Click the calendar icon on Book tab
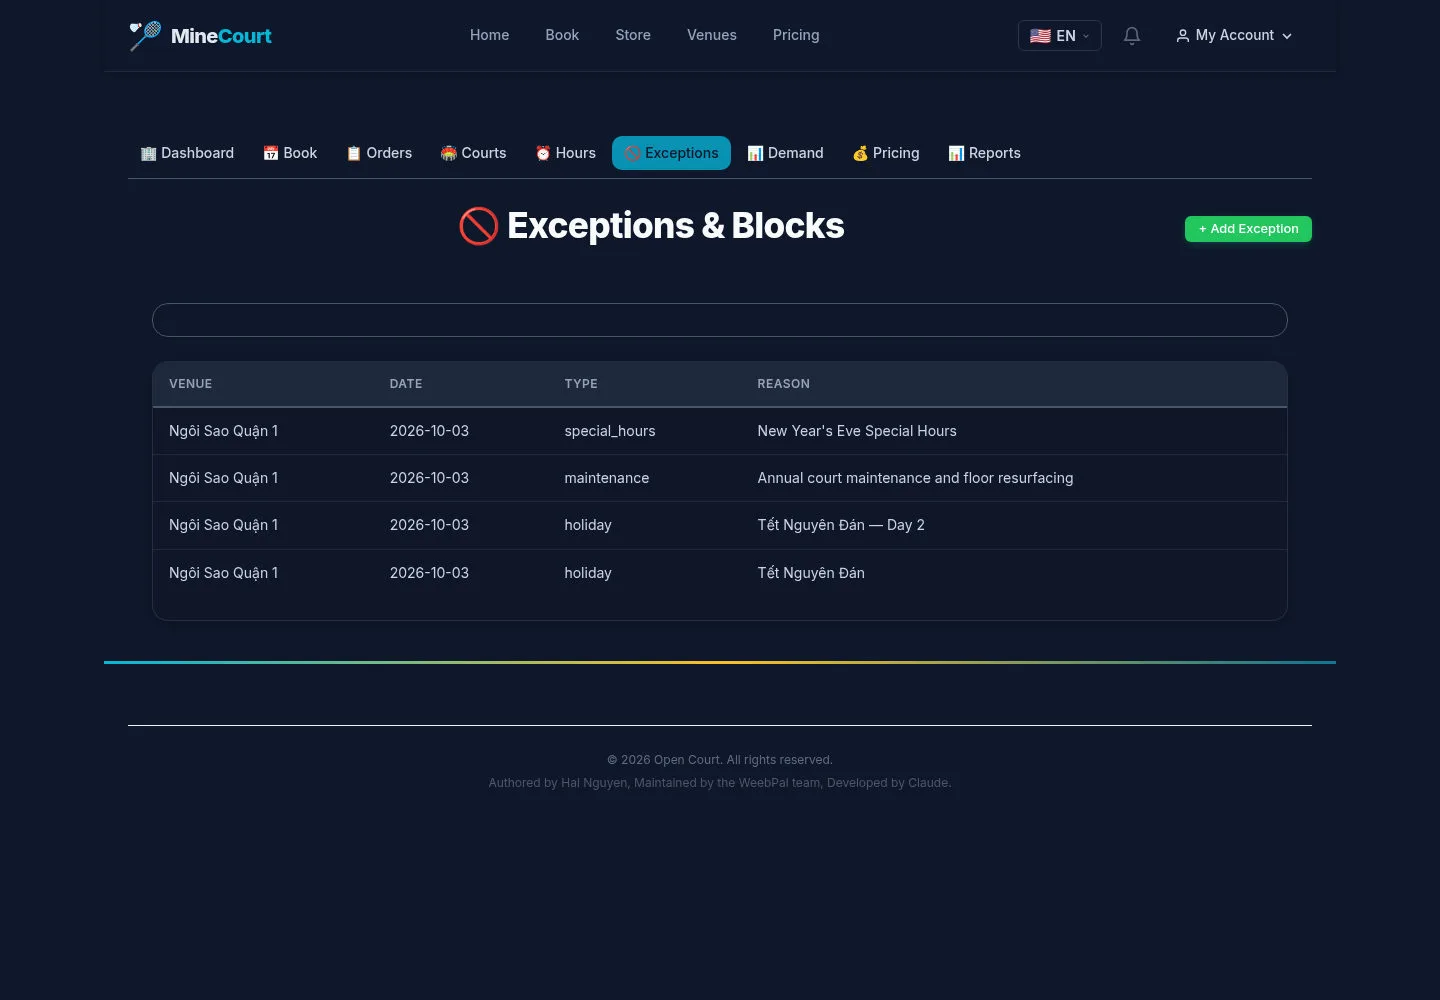Screen dimensions: 1440x1000 tap(271, 153)
